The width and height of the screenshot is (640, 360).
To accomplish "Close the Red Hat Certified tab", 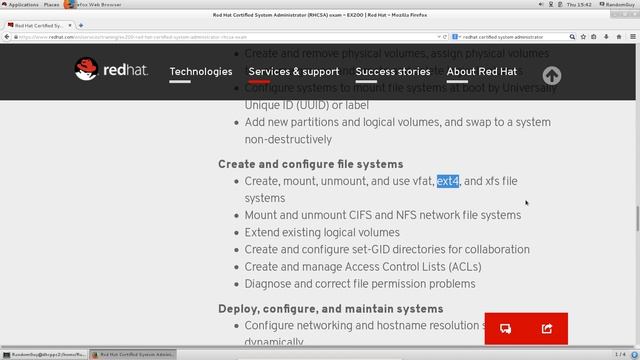I will click(x=70, y=25).
